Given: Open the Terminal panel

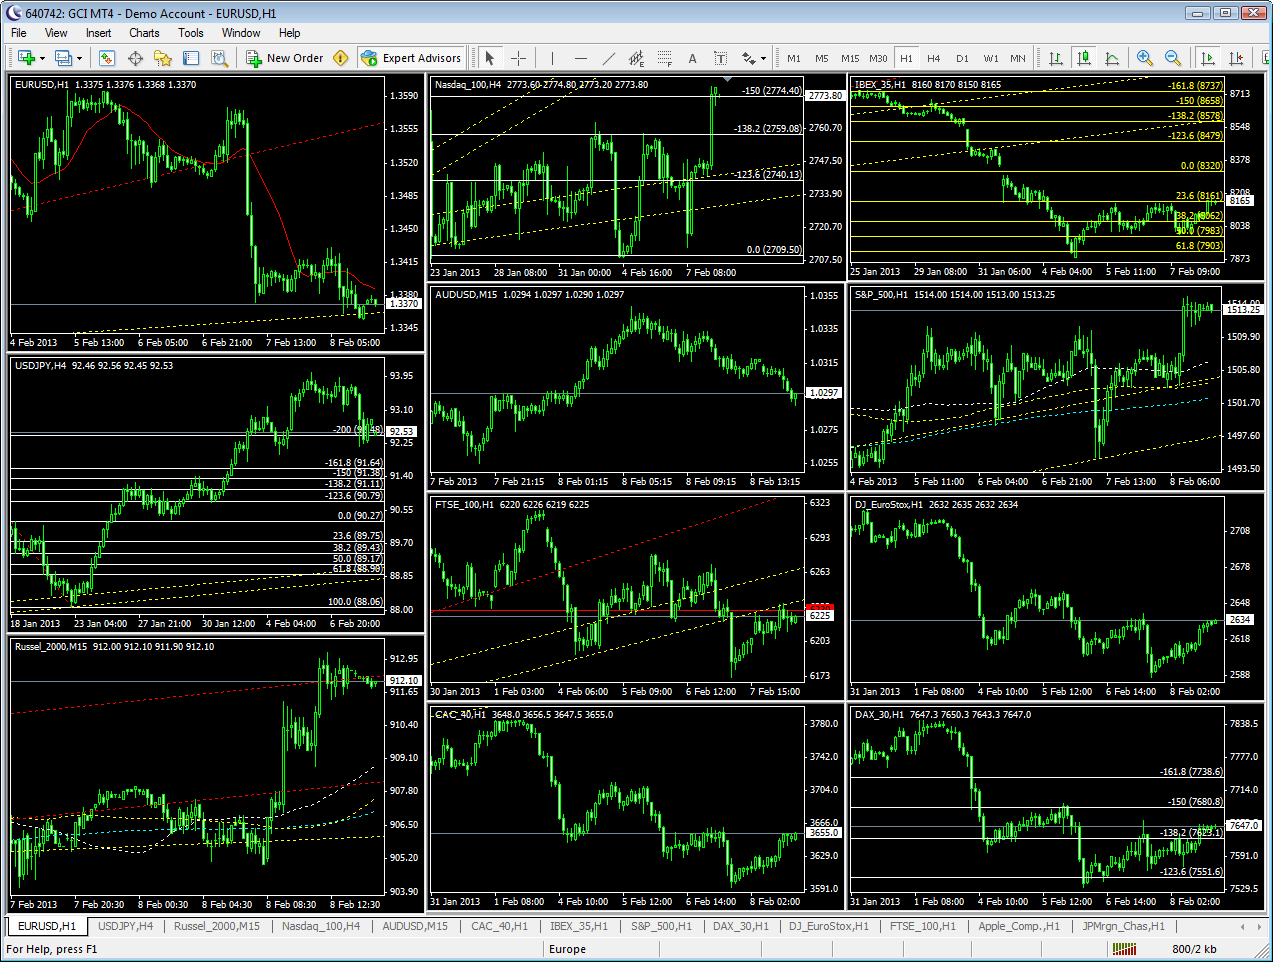Looking at the screenshot, I should click(191, 58).
